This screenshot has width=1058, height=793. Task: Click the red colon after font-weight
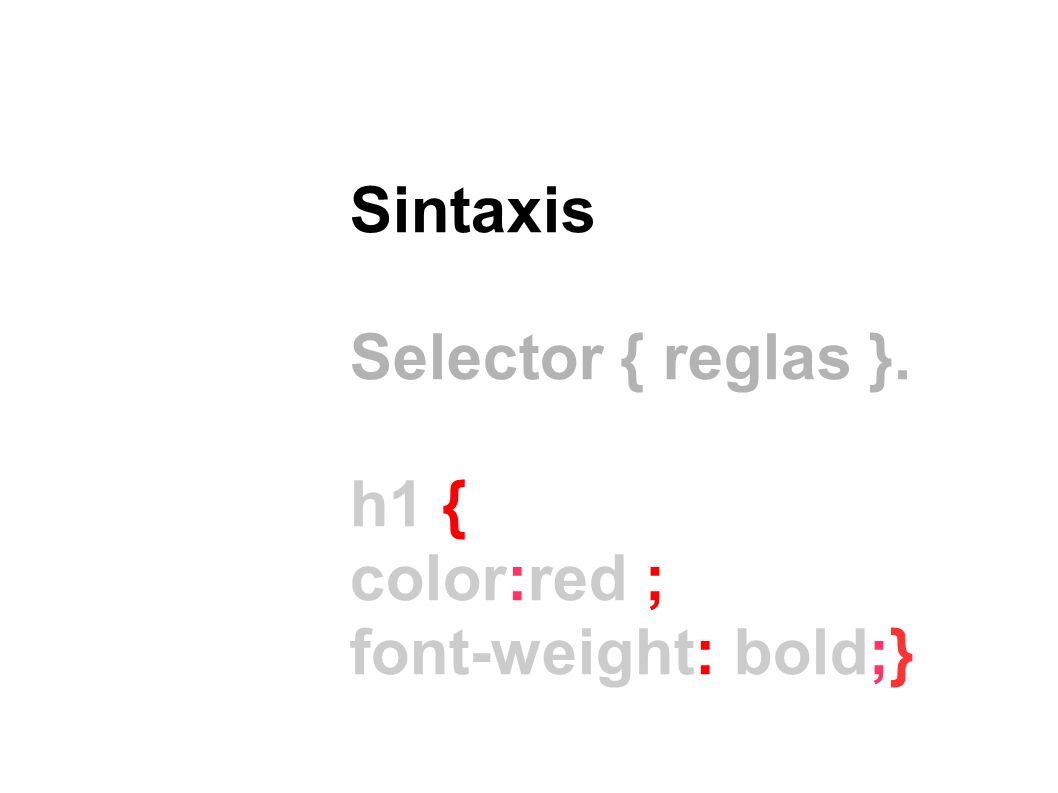[705, 657]
